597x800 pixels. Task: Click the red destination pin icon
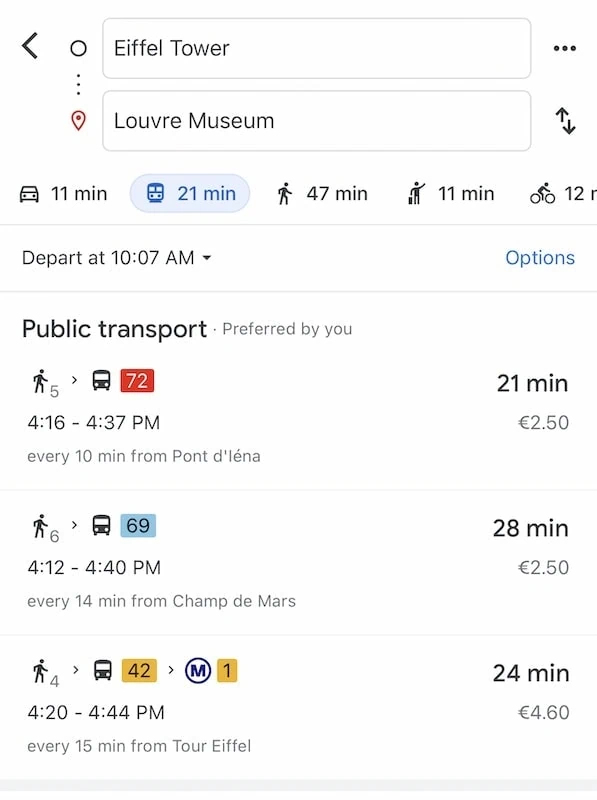pos(78,121)
